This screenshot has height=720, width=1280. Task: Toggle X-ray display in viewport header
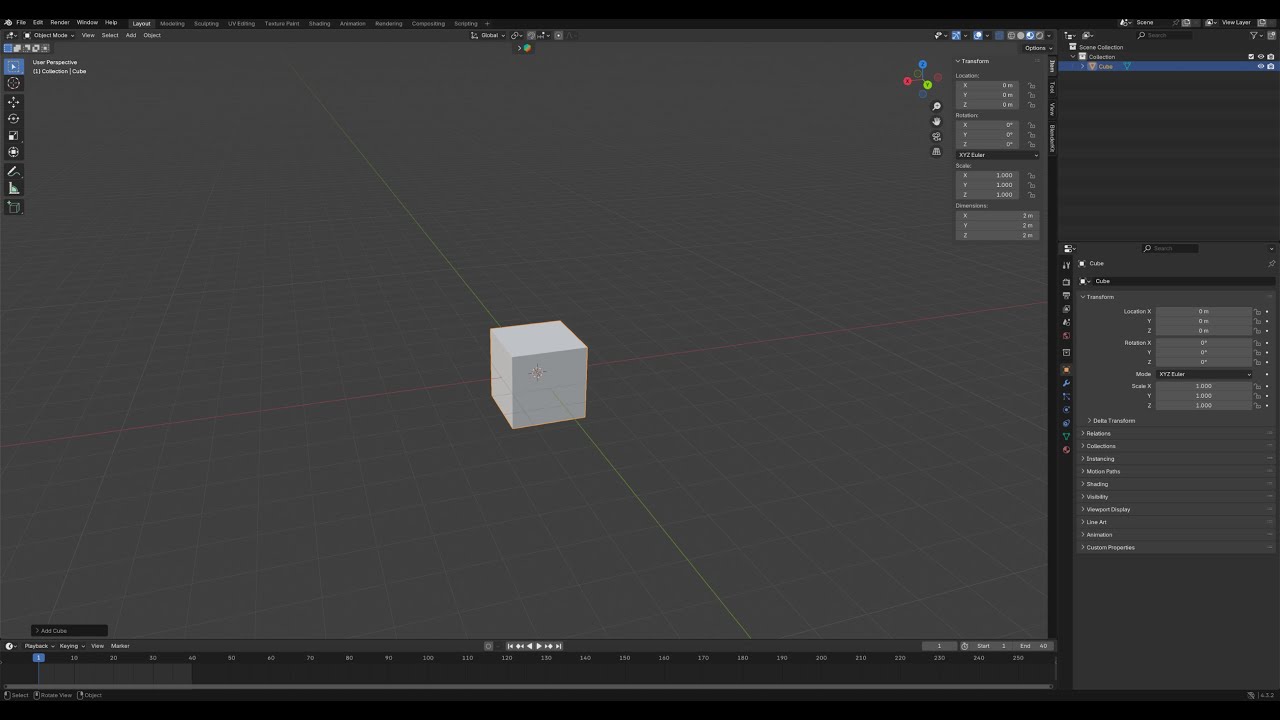tap(998, 35)
